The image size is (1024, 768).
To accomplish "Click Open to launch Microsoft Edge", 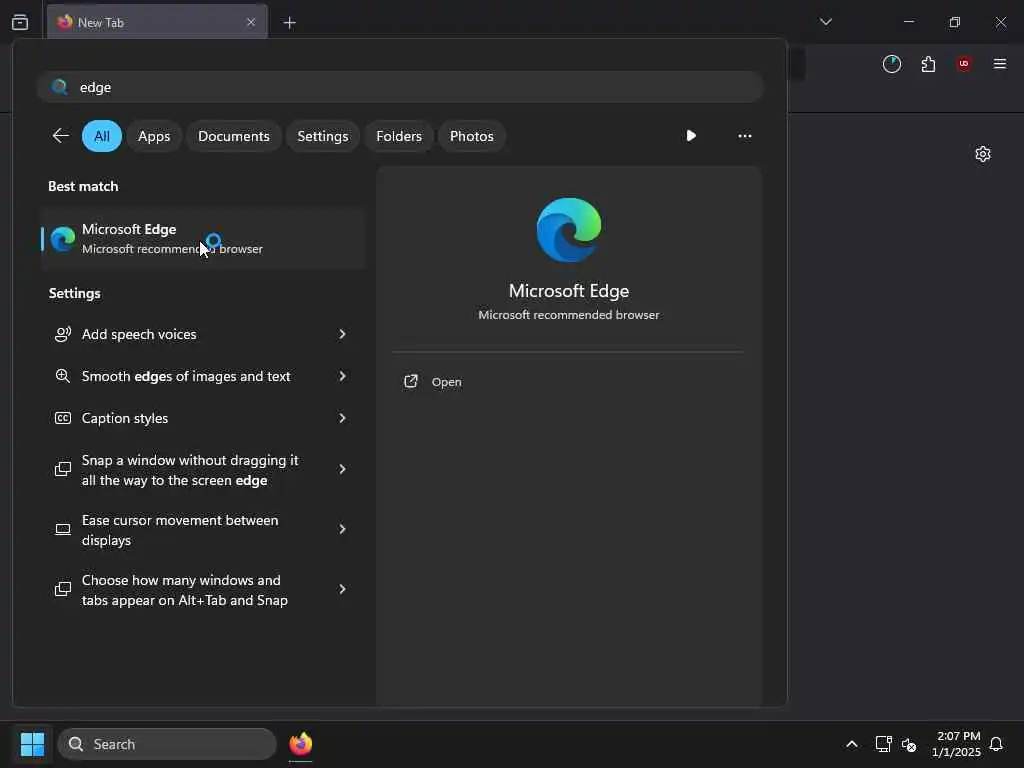I will [447, 382].
